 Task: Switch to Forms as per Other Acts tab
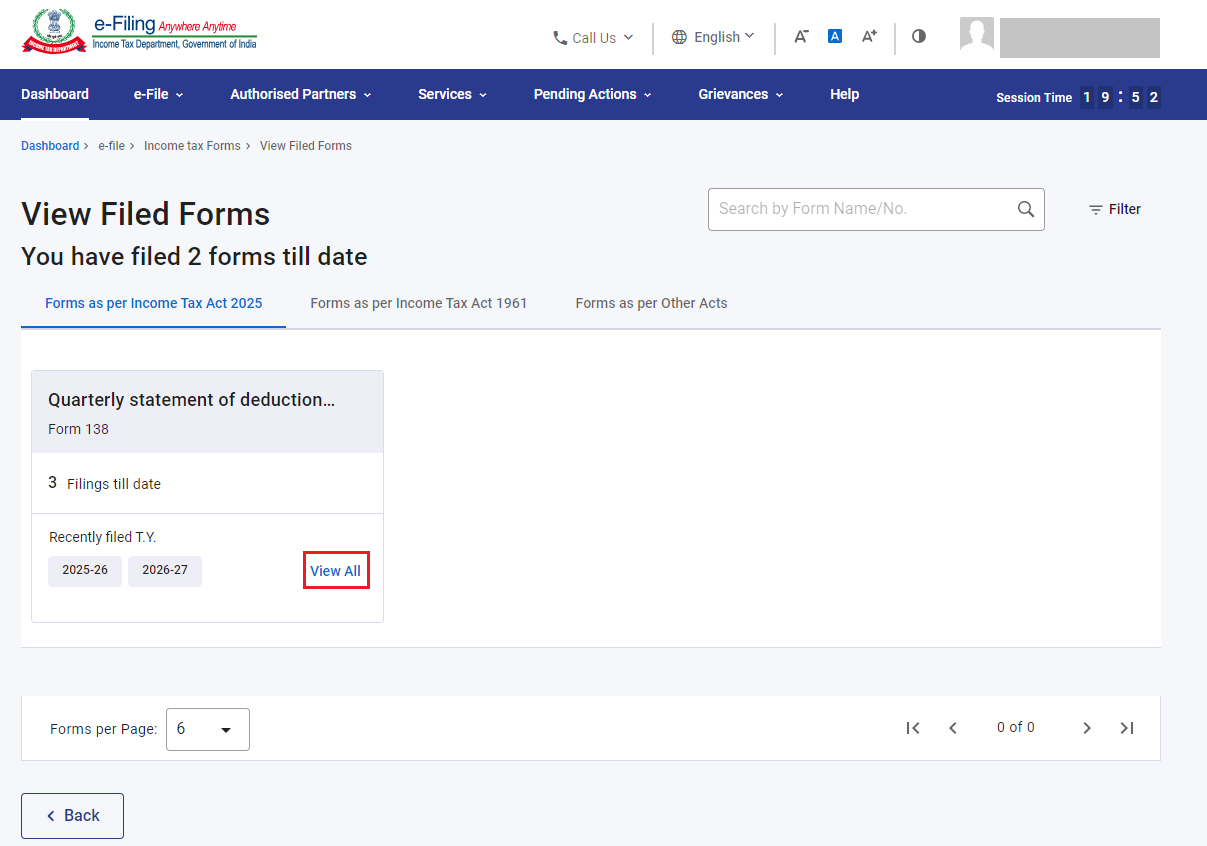(x=651, y=303)
